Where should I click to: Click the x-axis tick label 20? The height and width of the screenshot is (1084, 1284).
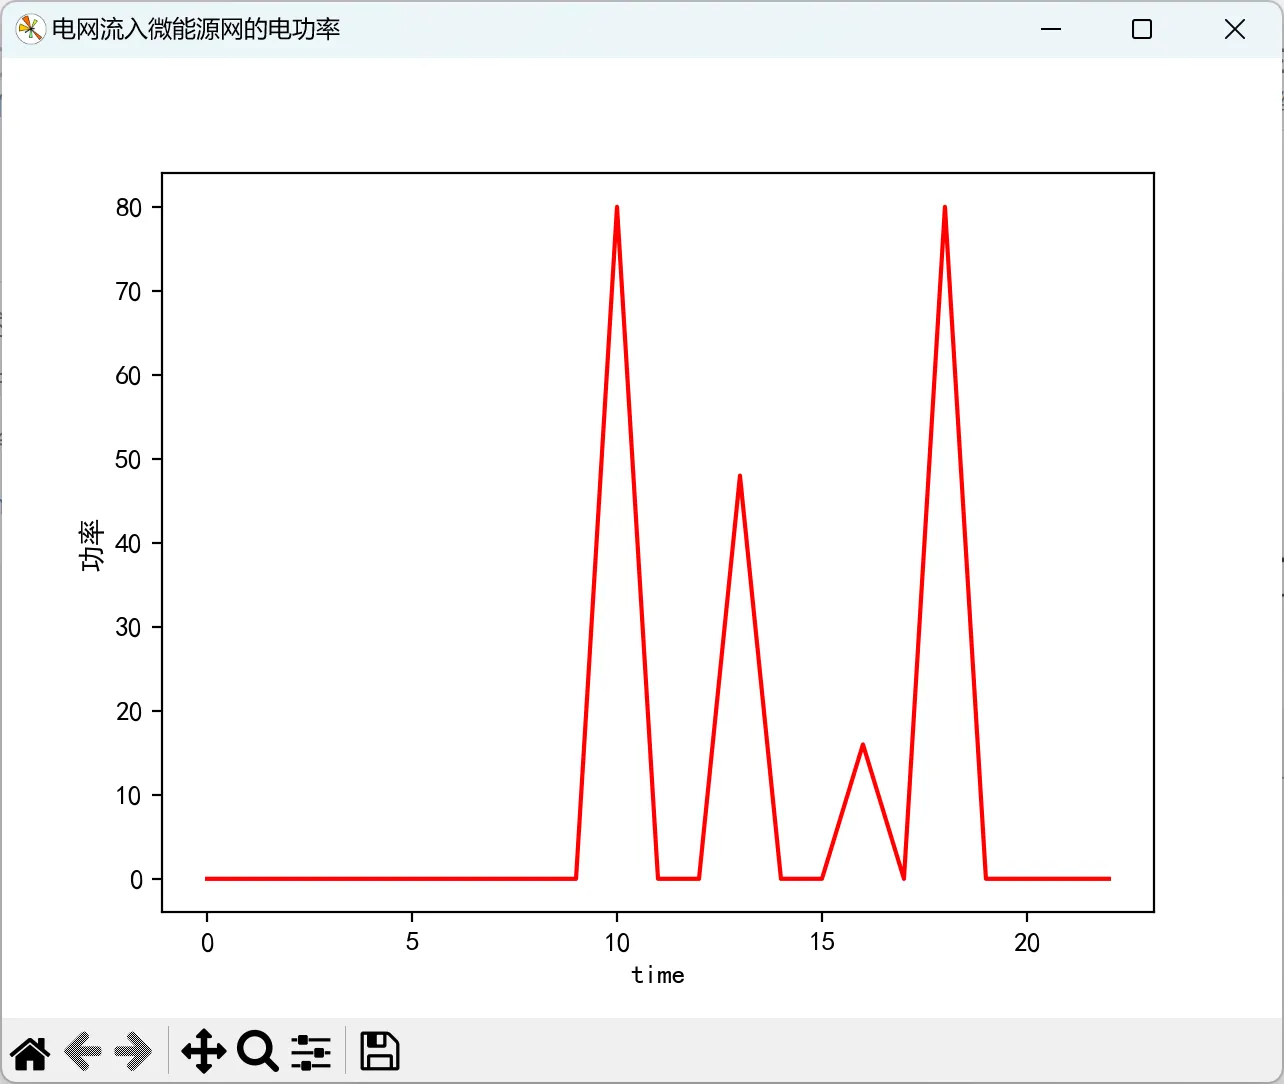point(1027,942)
